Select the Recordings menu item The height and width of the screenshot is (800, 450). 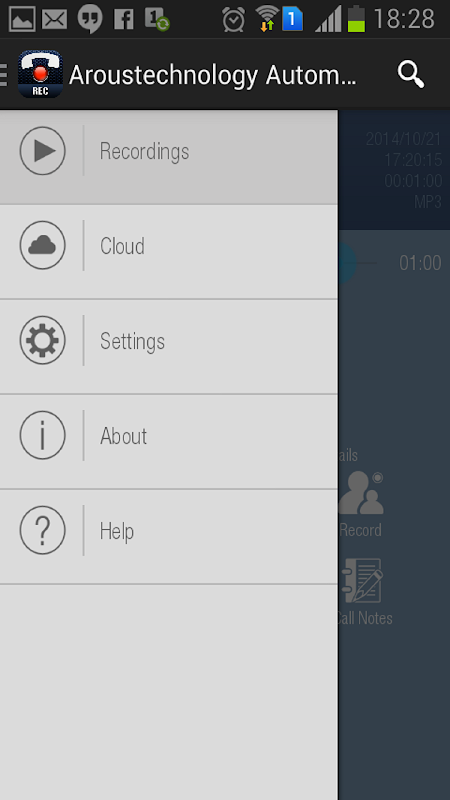click(168, 157)
